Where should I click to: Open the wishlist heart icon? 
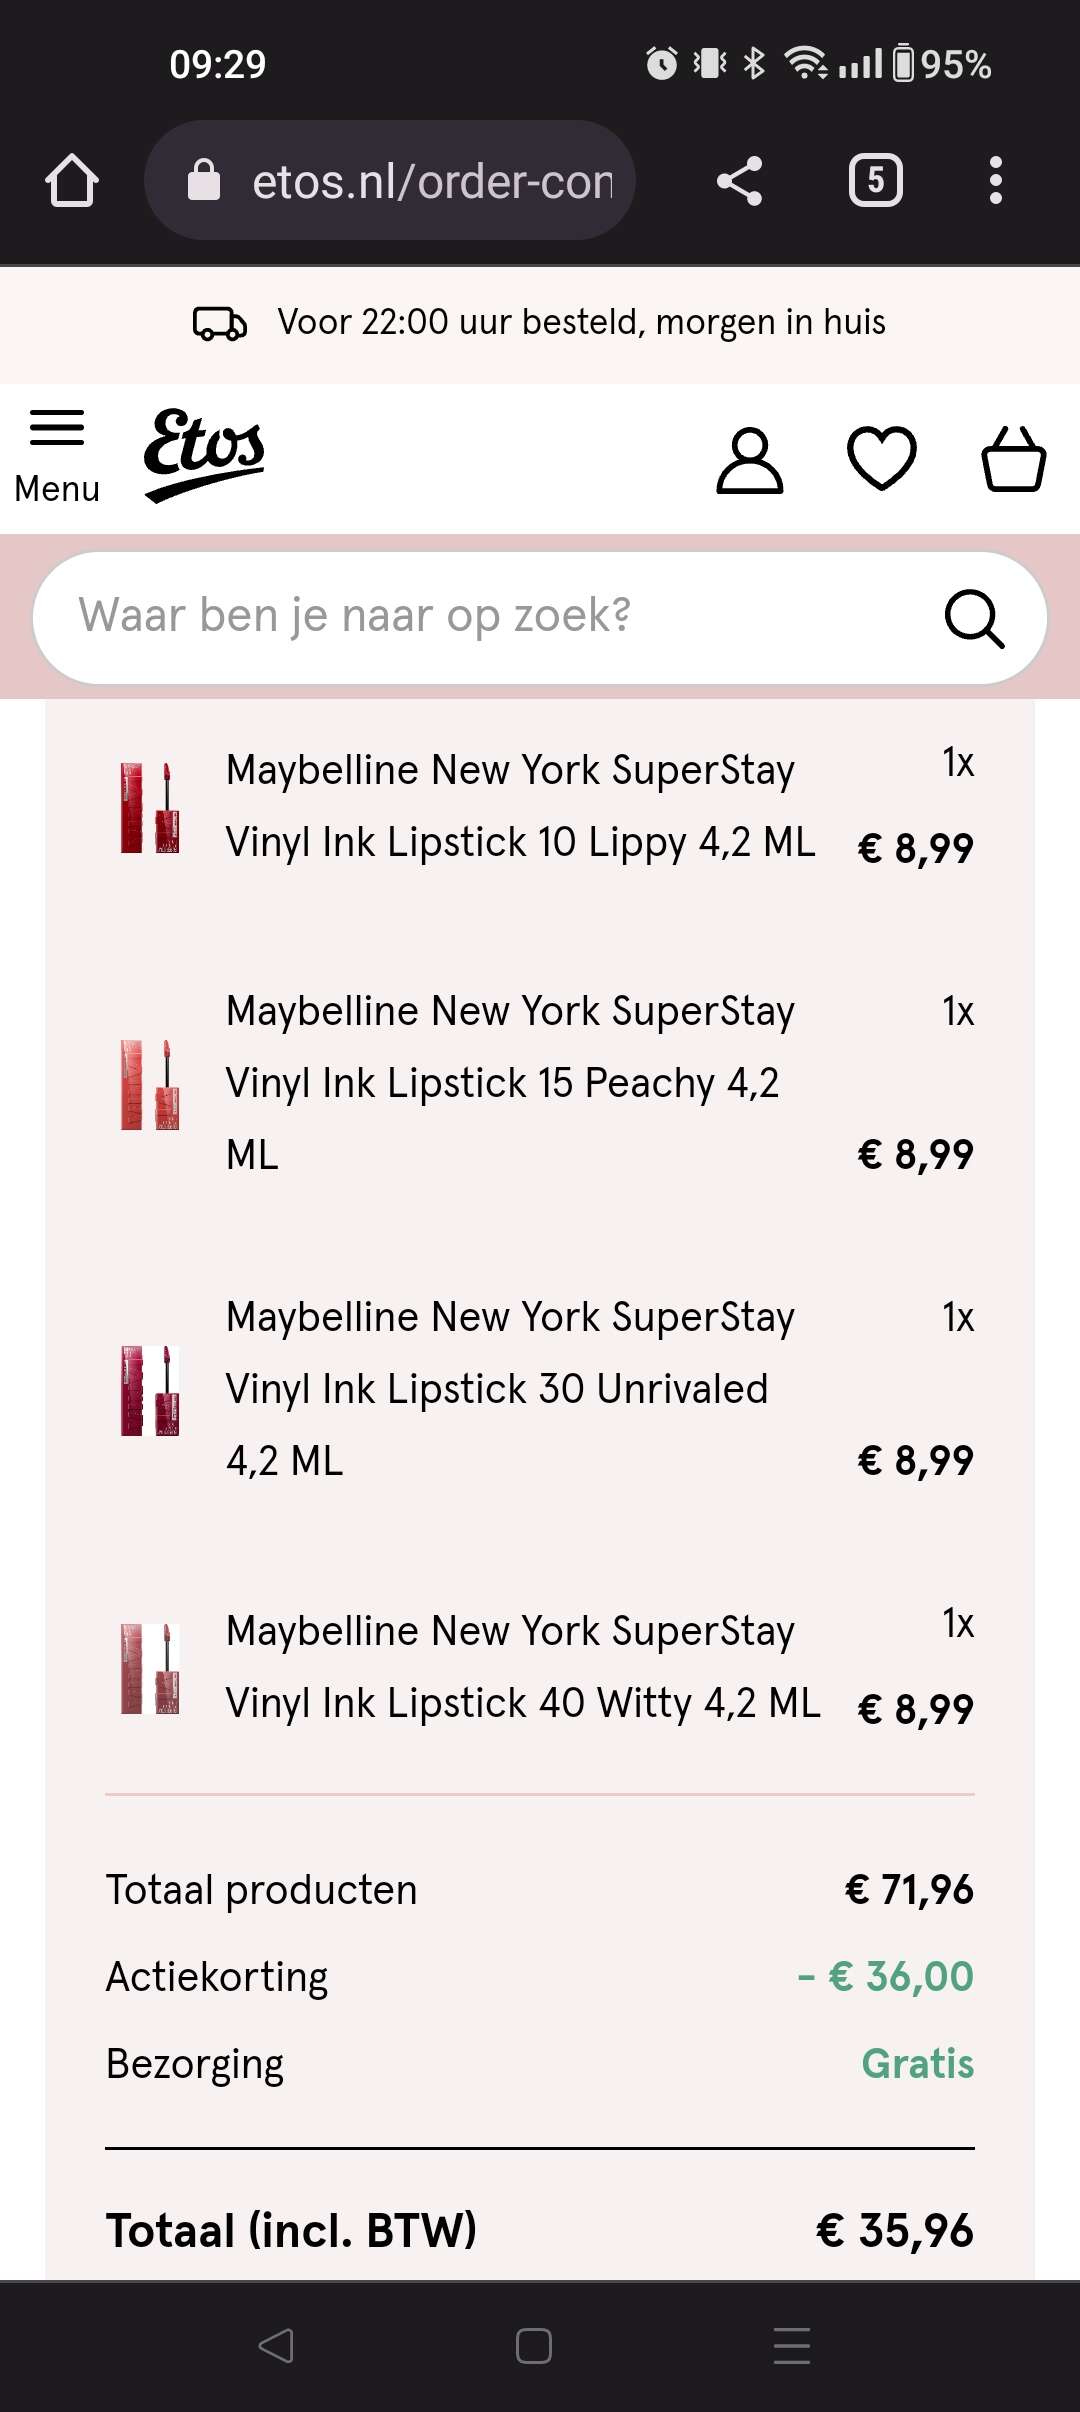[x=881, y=459]
